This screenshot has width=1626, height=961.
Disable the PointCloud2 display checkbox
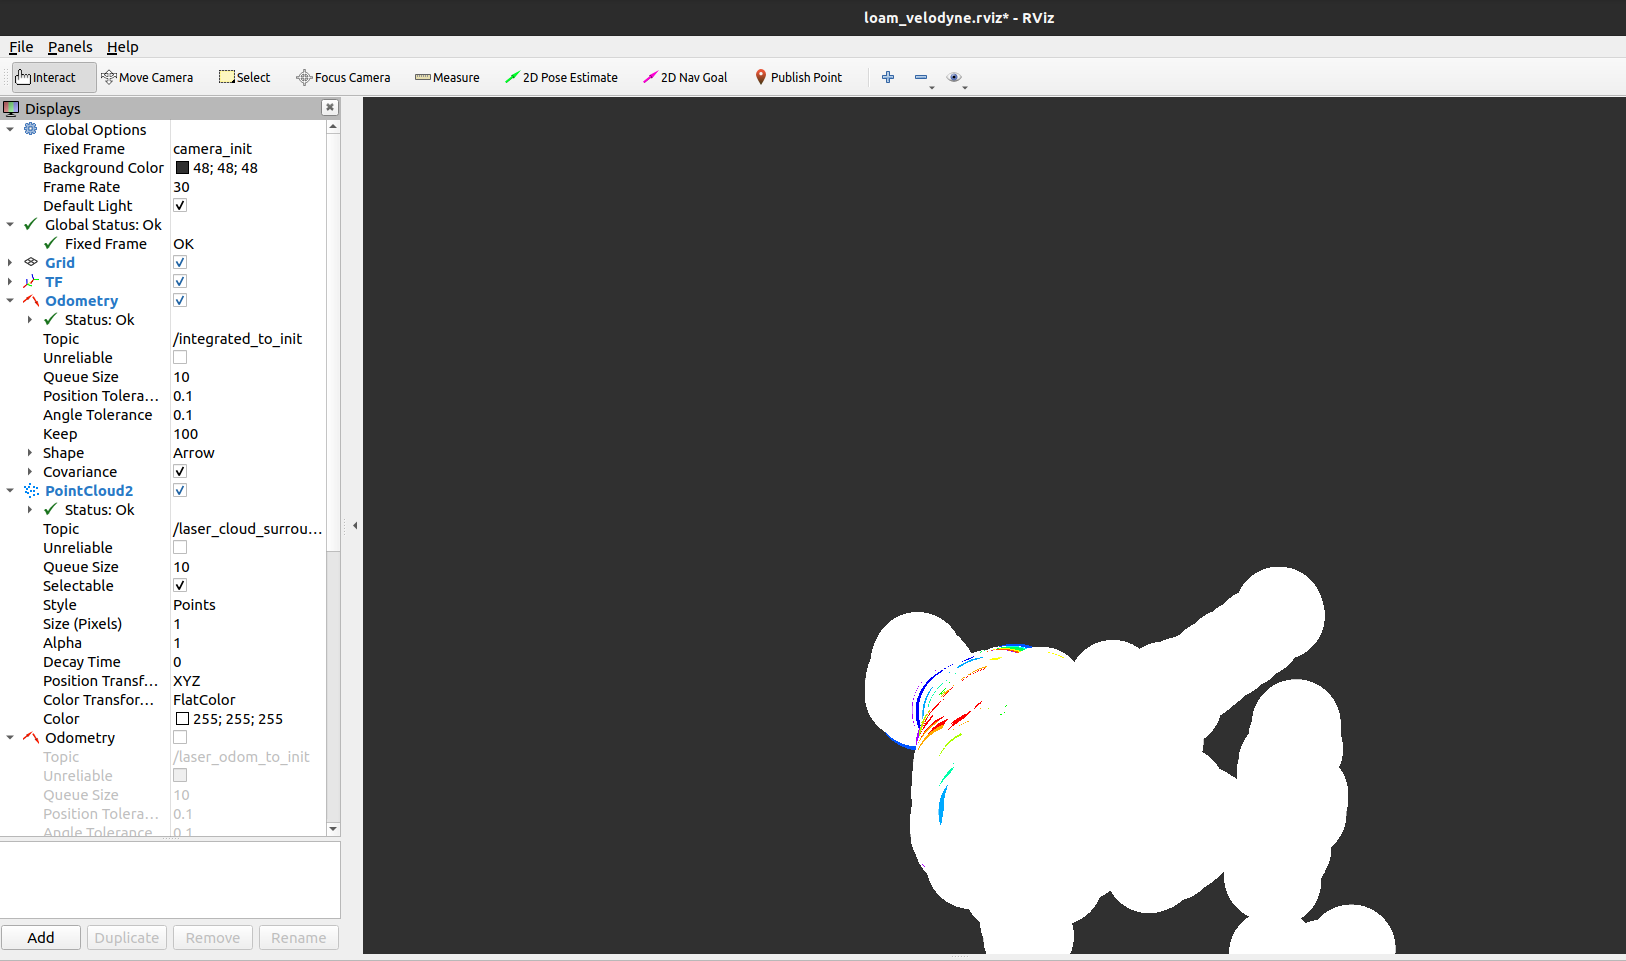(x=180, y=490)
